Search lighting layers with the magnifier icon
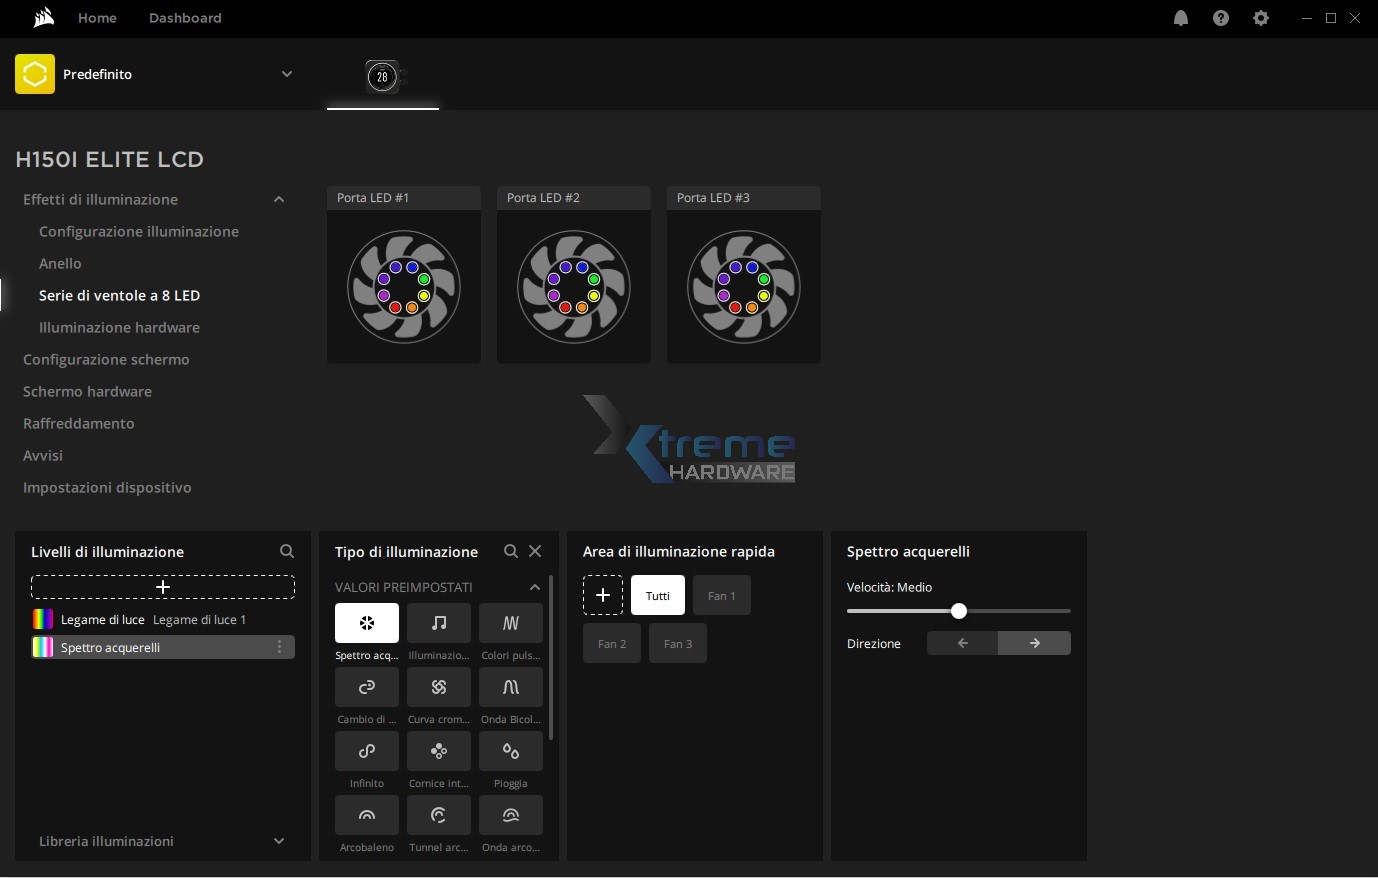 click(287, 551)
